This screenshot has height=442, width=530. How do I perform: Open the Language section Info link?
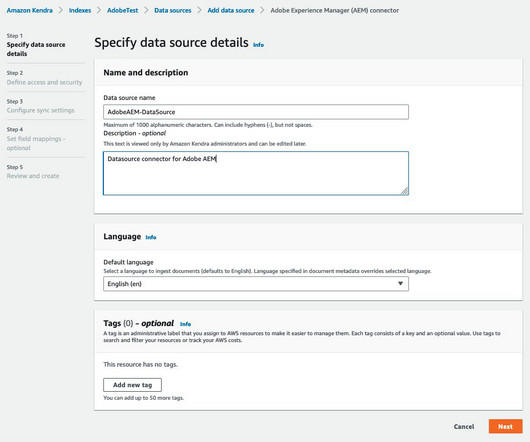coord(151,237)
